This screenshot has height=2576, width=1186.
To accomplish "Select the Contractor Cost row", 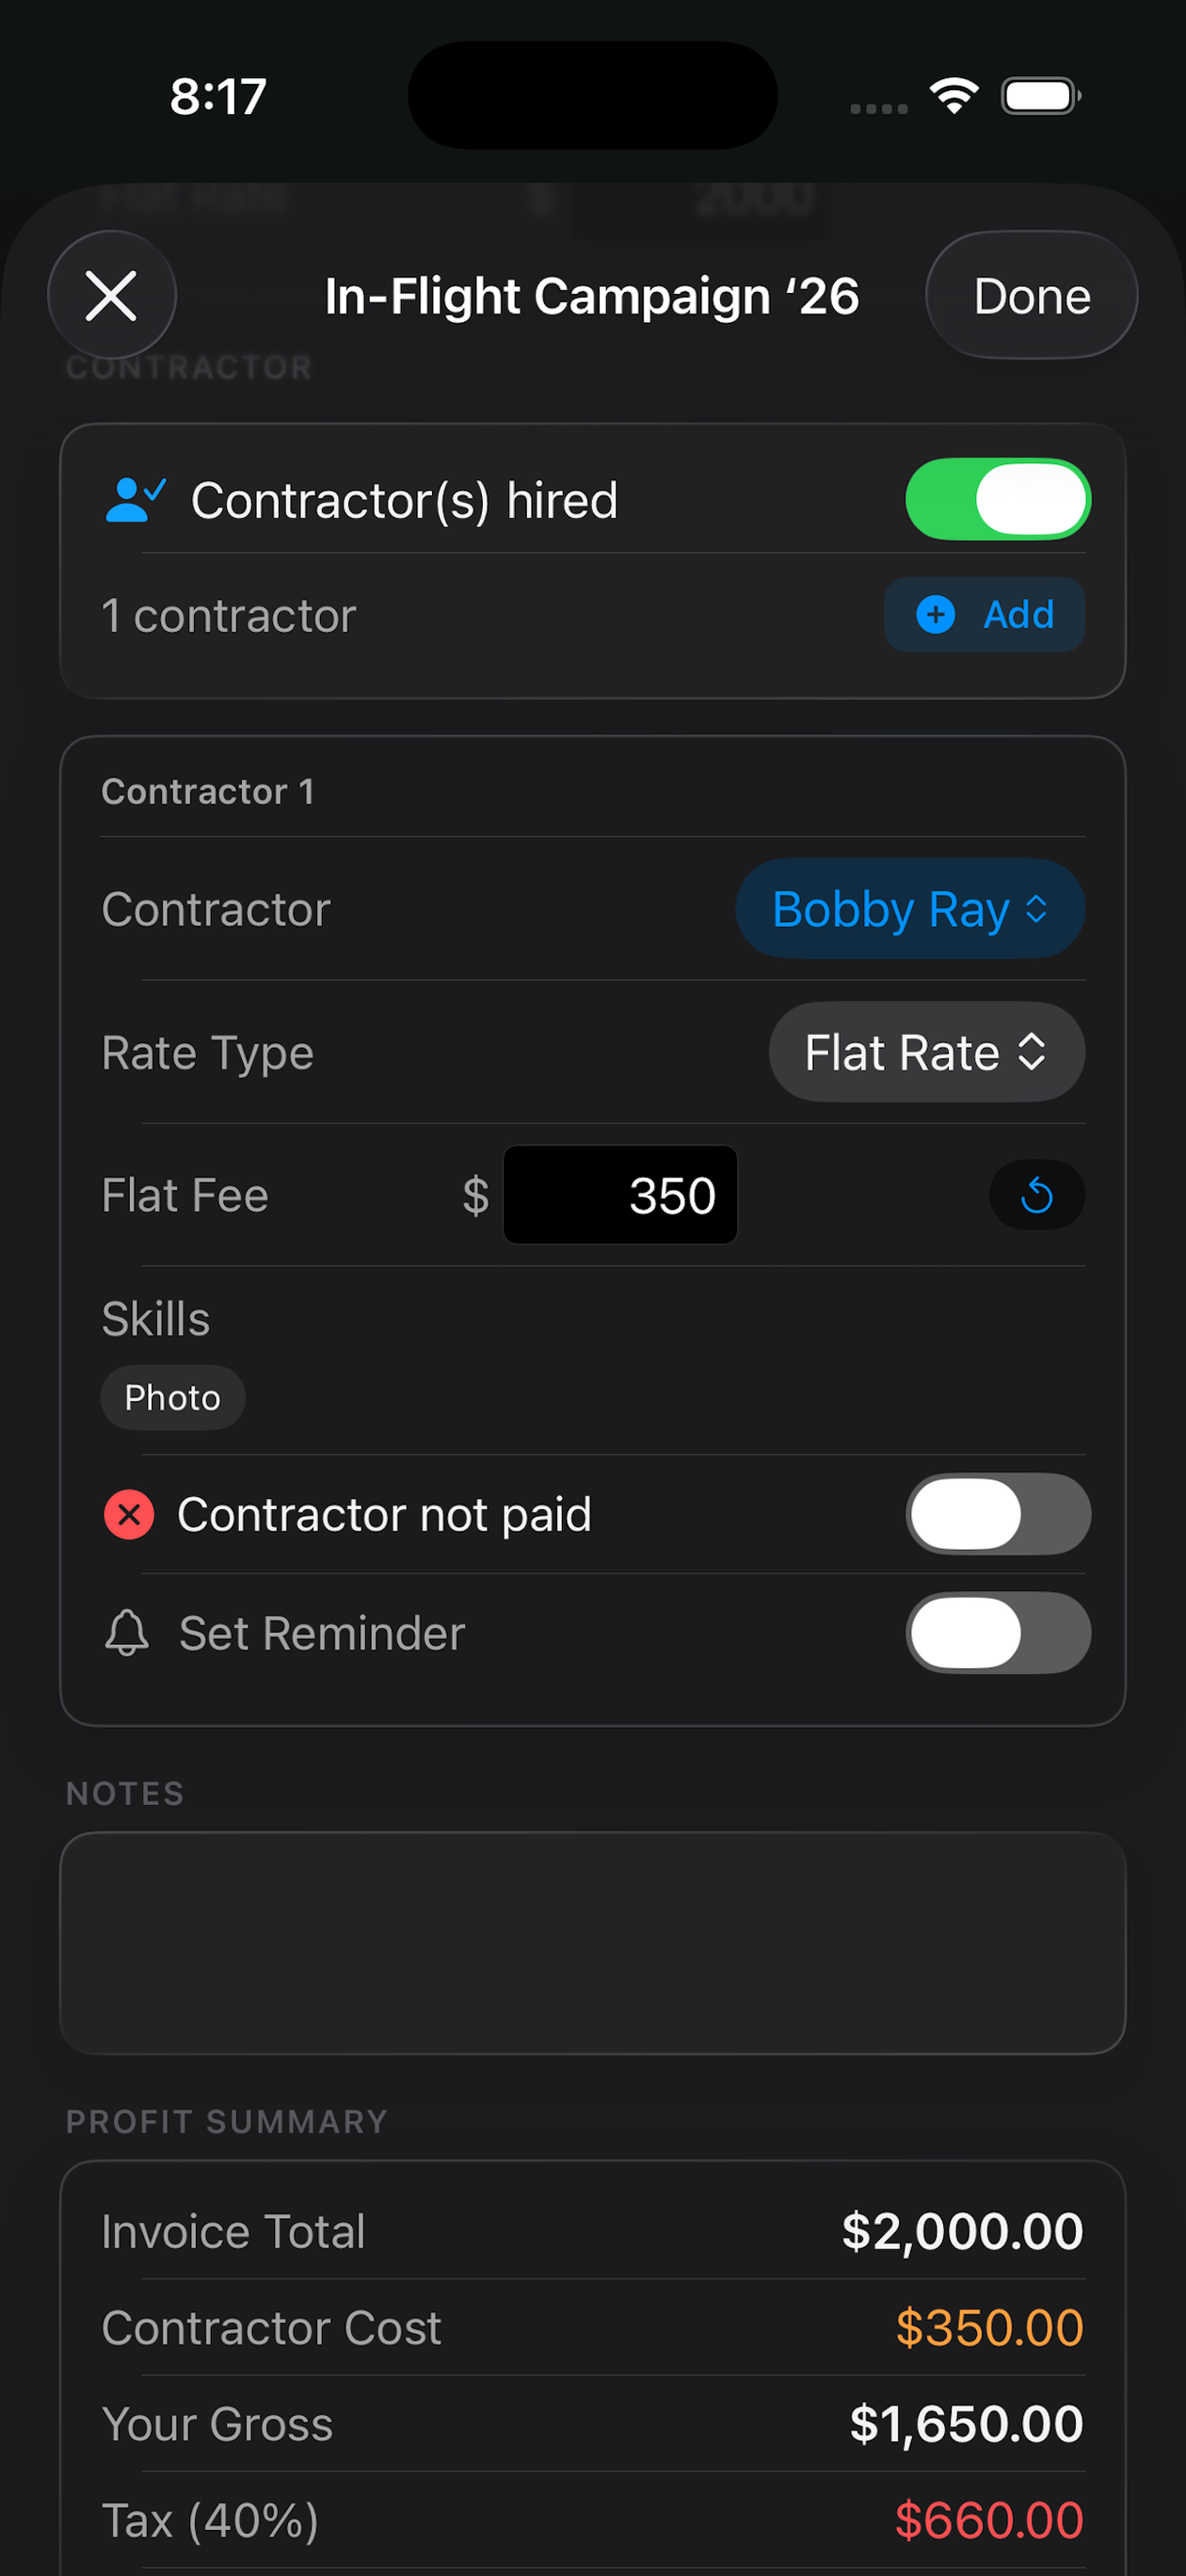I will 593,2328.
